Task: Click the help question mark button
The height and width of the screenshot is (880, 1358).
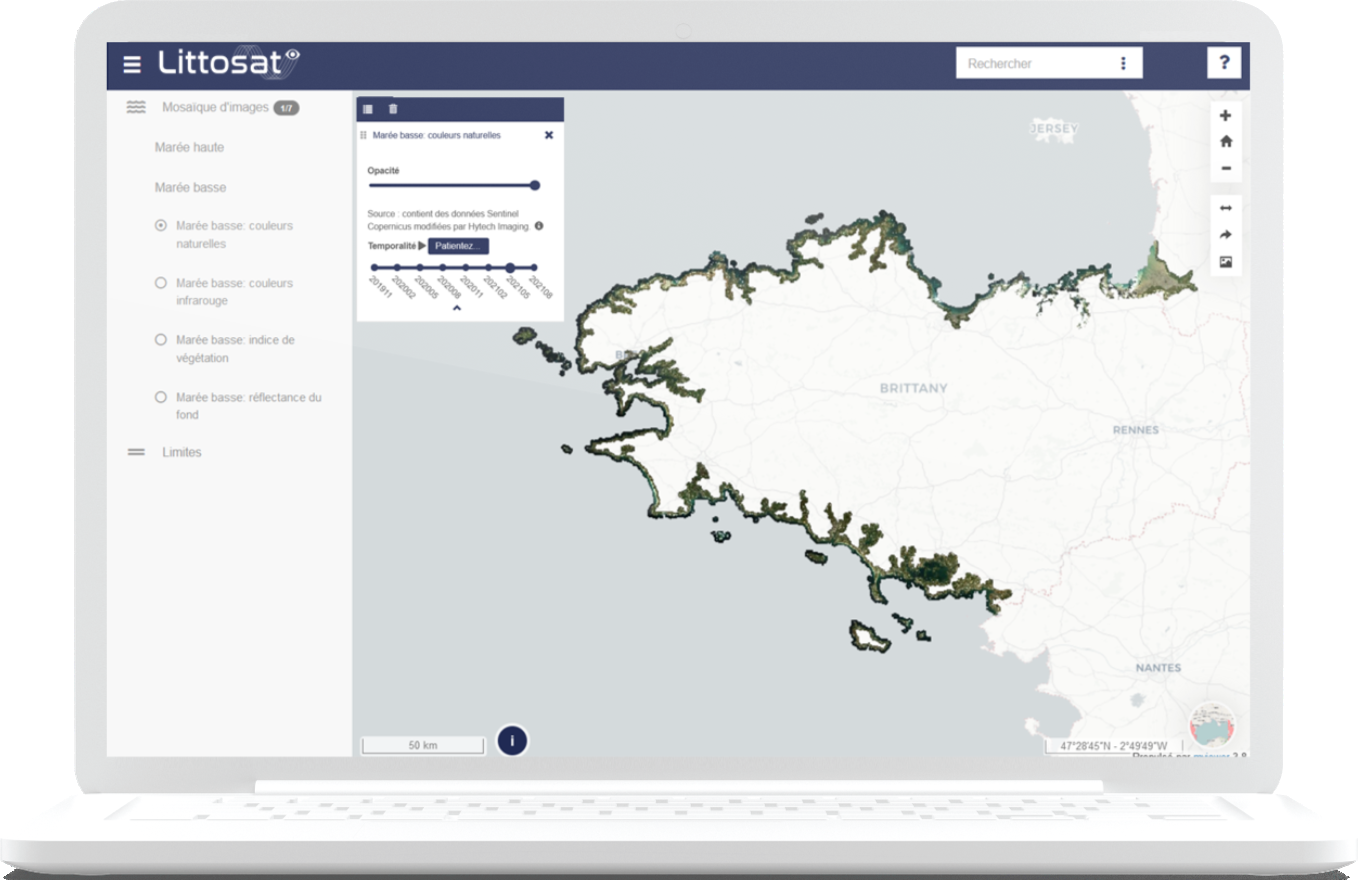Action: pyautogui.click(x=1222, y=62)
